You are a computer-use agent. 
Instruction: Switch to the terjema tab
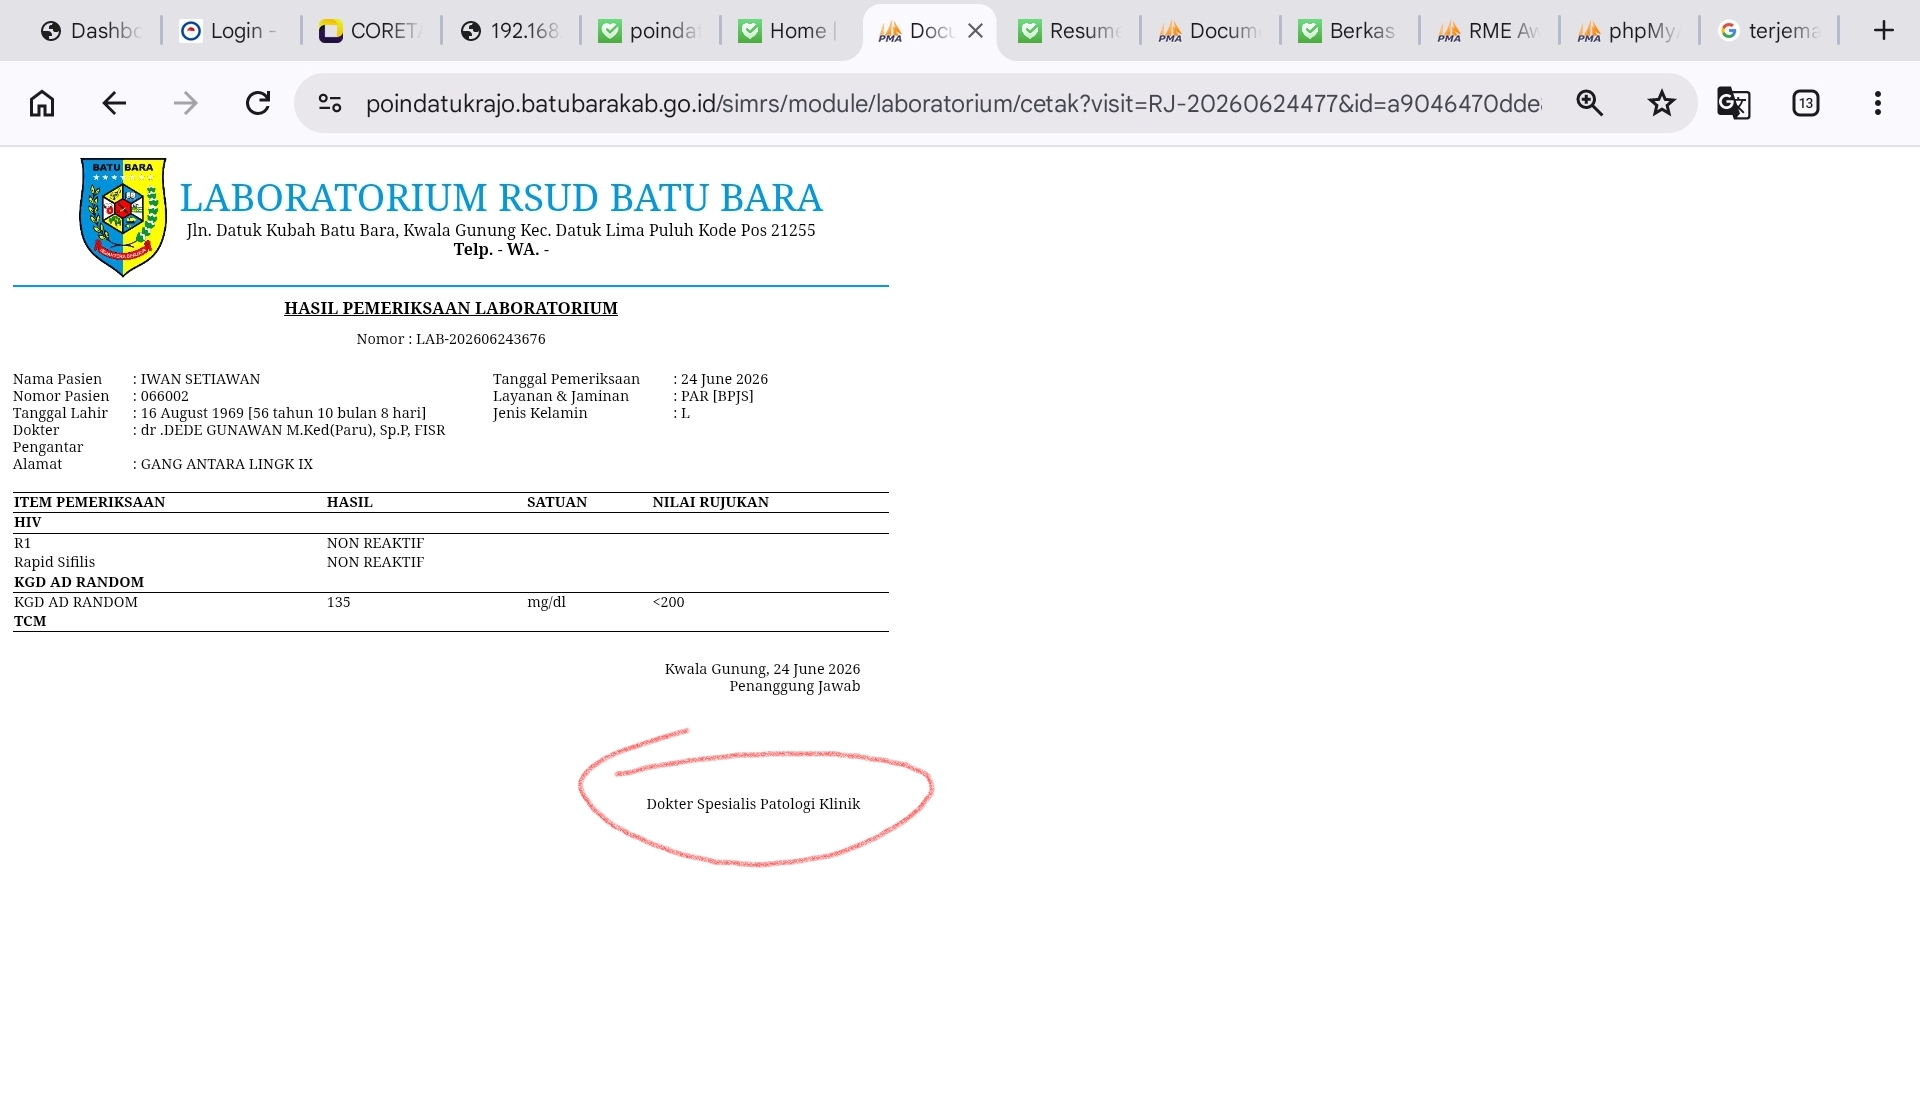tap(1768, 31)
